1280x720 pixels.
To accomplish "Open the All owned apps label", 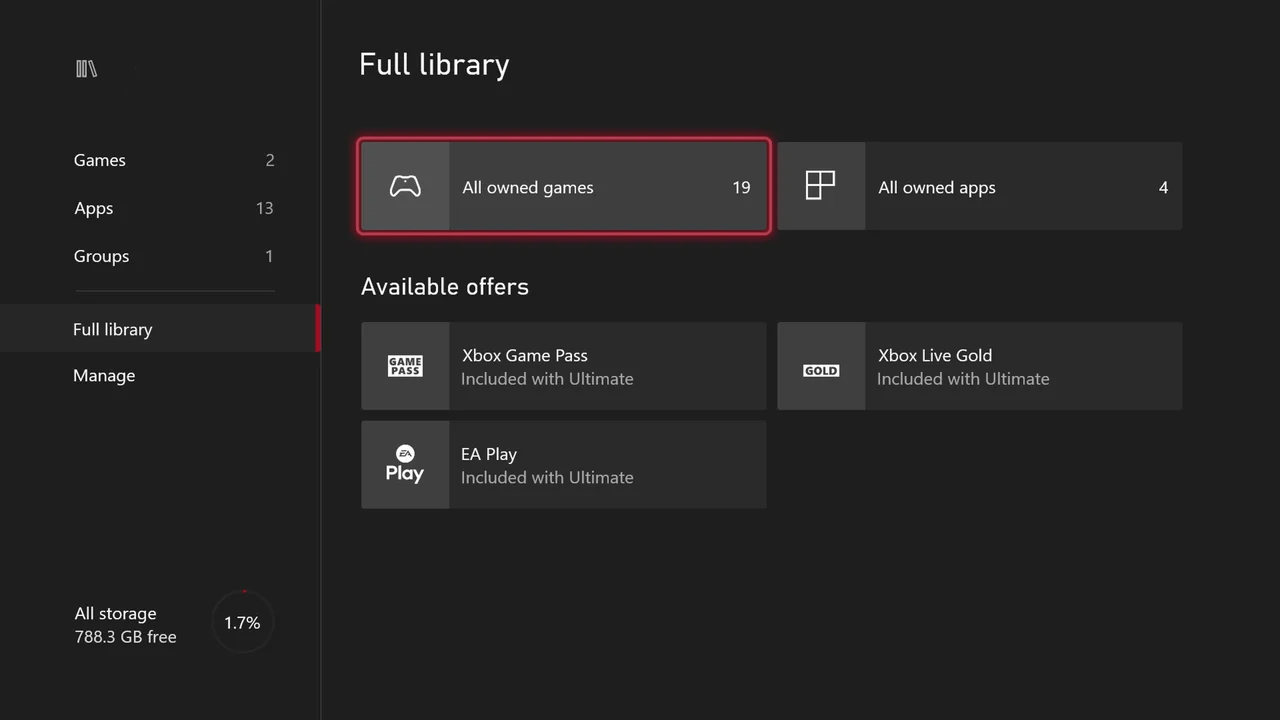I will pyautogui.click(x=937, y=188).
